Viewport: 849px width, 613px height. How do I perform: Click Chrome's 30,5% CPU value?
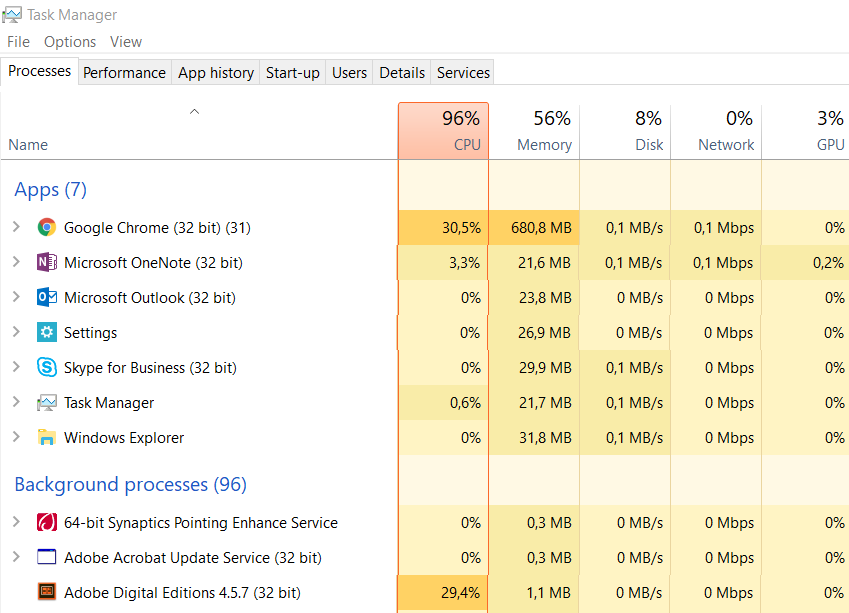461,227
